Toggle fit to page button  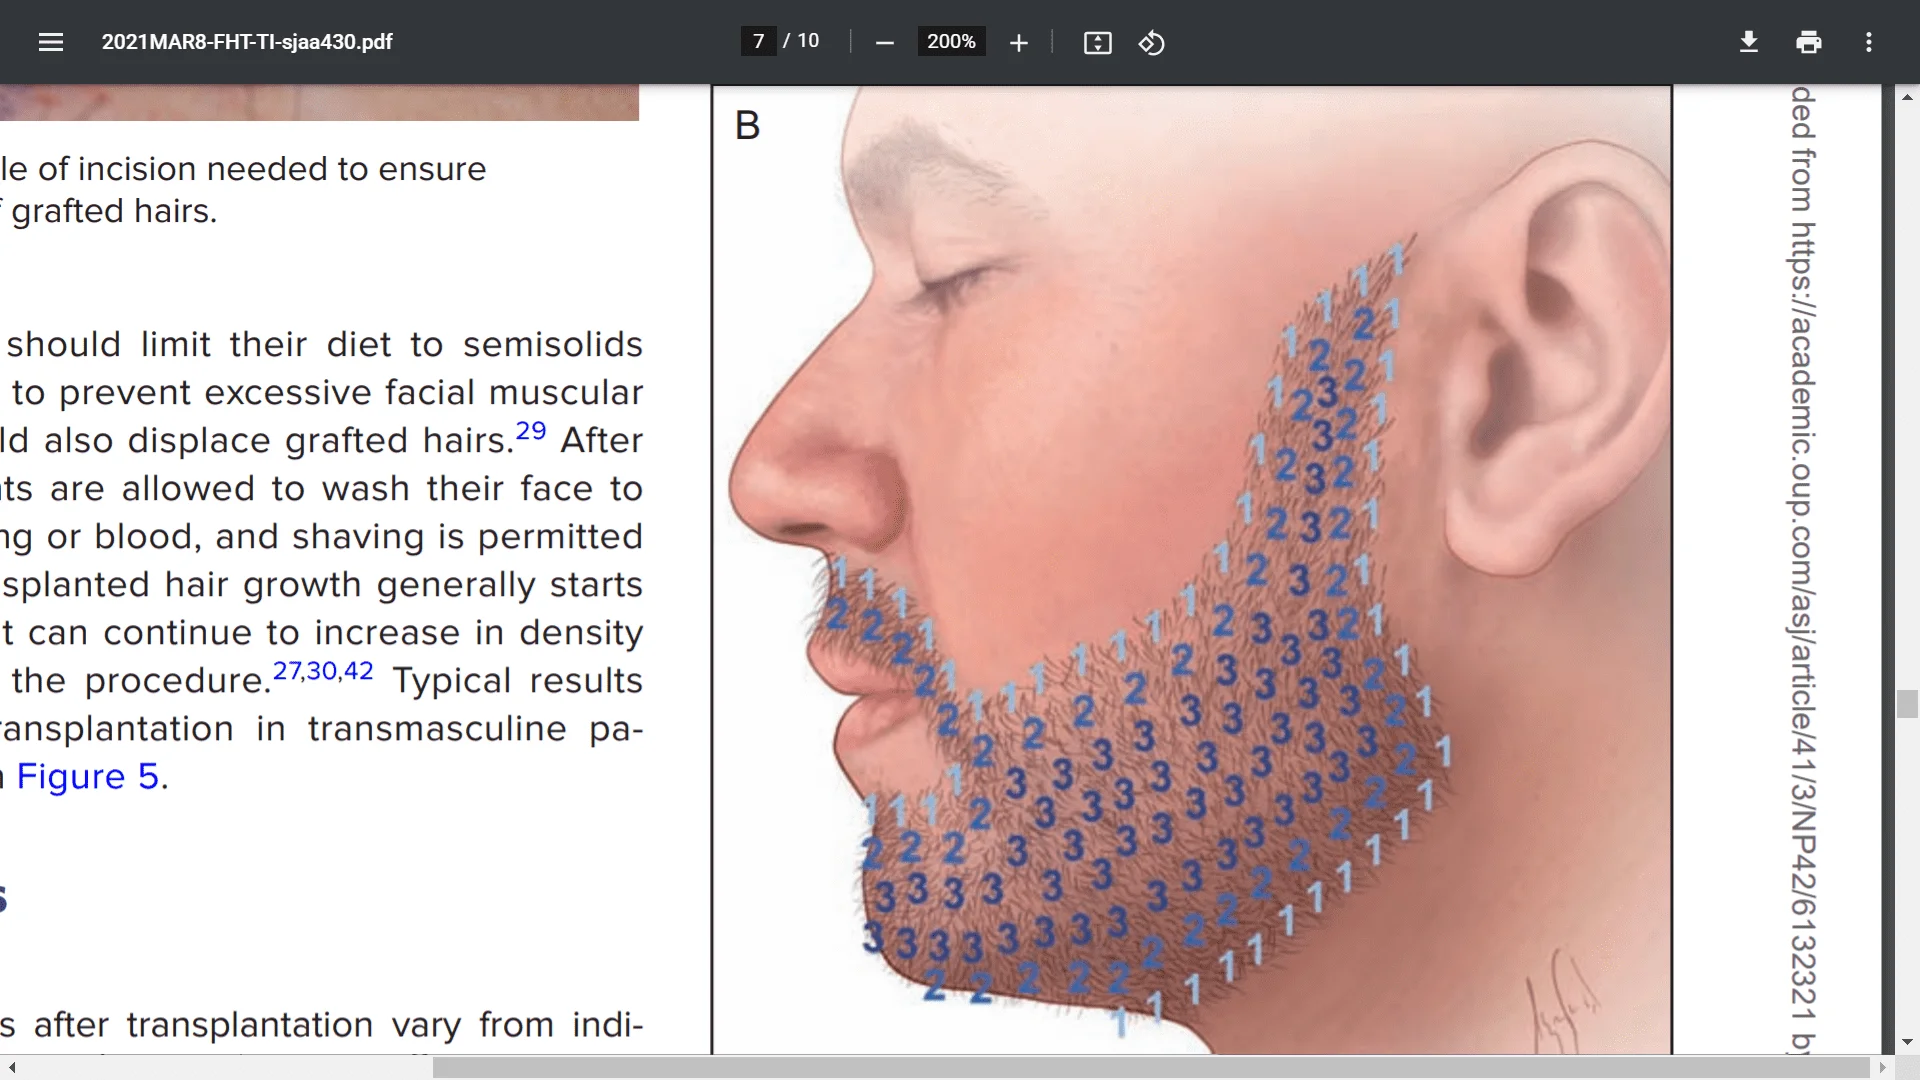click(1097, 42)
